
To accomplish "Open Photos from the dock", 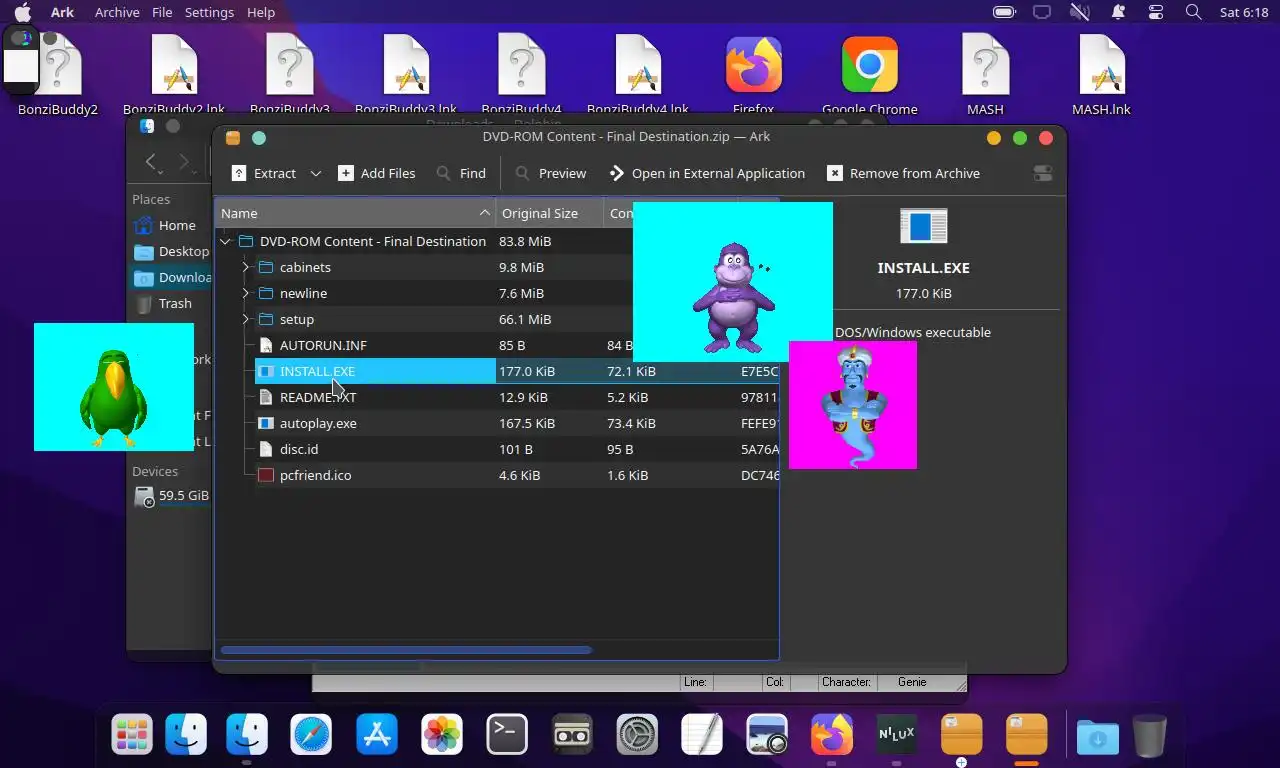I will click(x=441, y=735).
